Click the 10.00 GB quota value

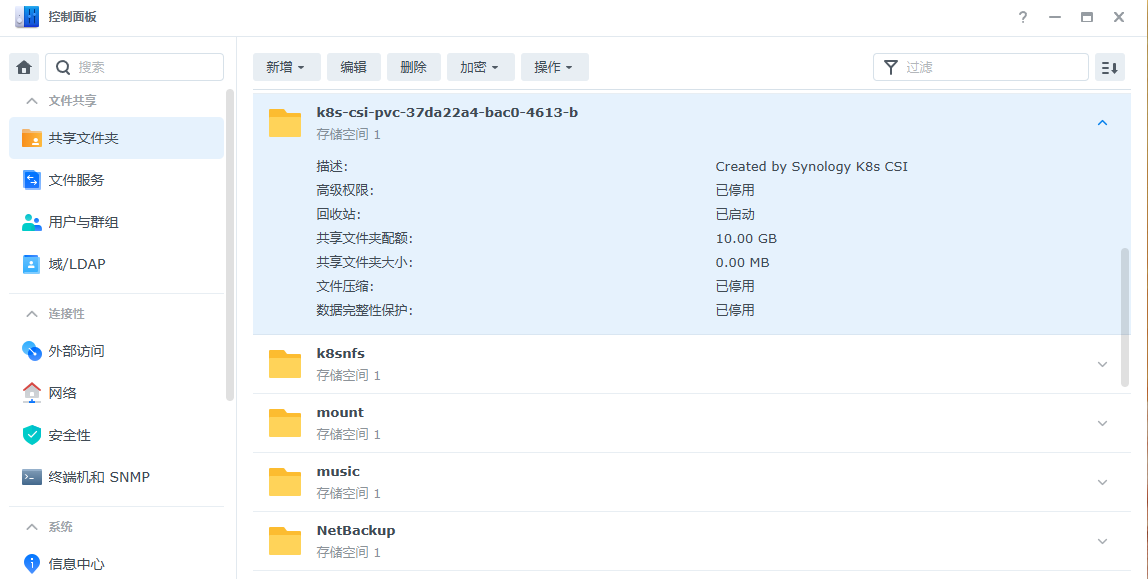click(x=746, y=239)
